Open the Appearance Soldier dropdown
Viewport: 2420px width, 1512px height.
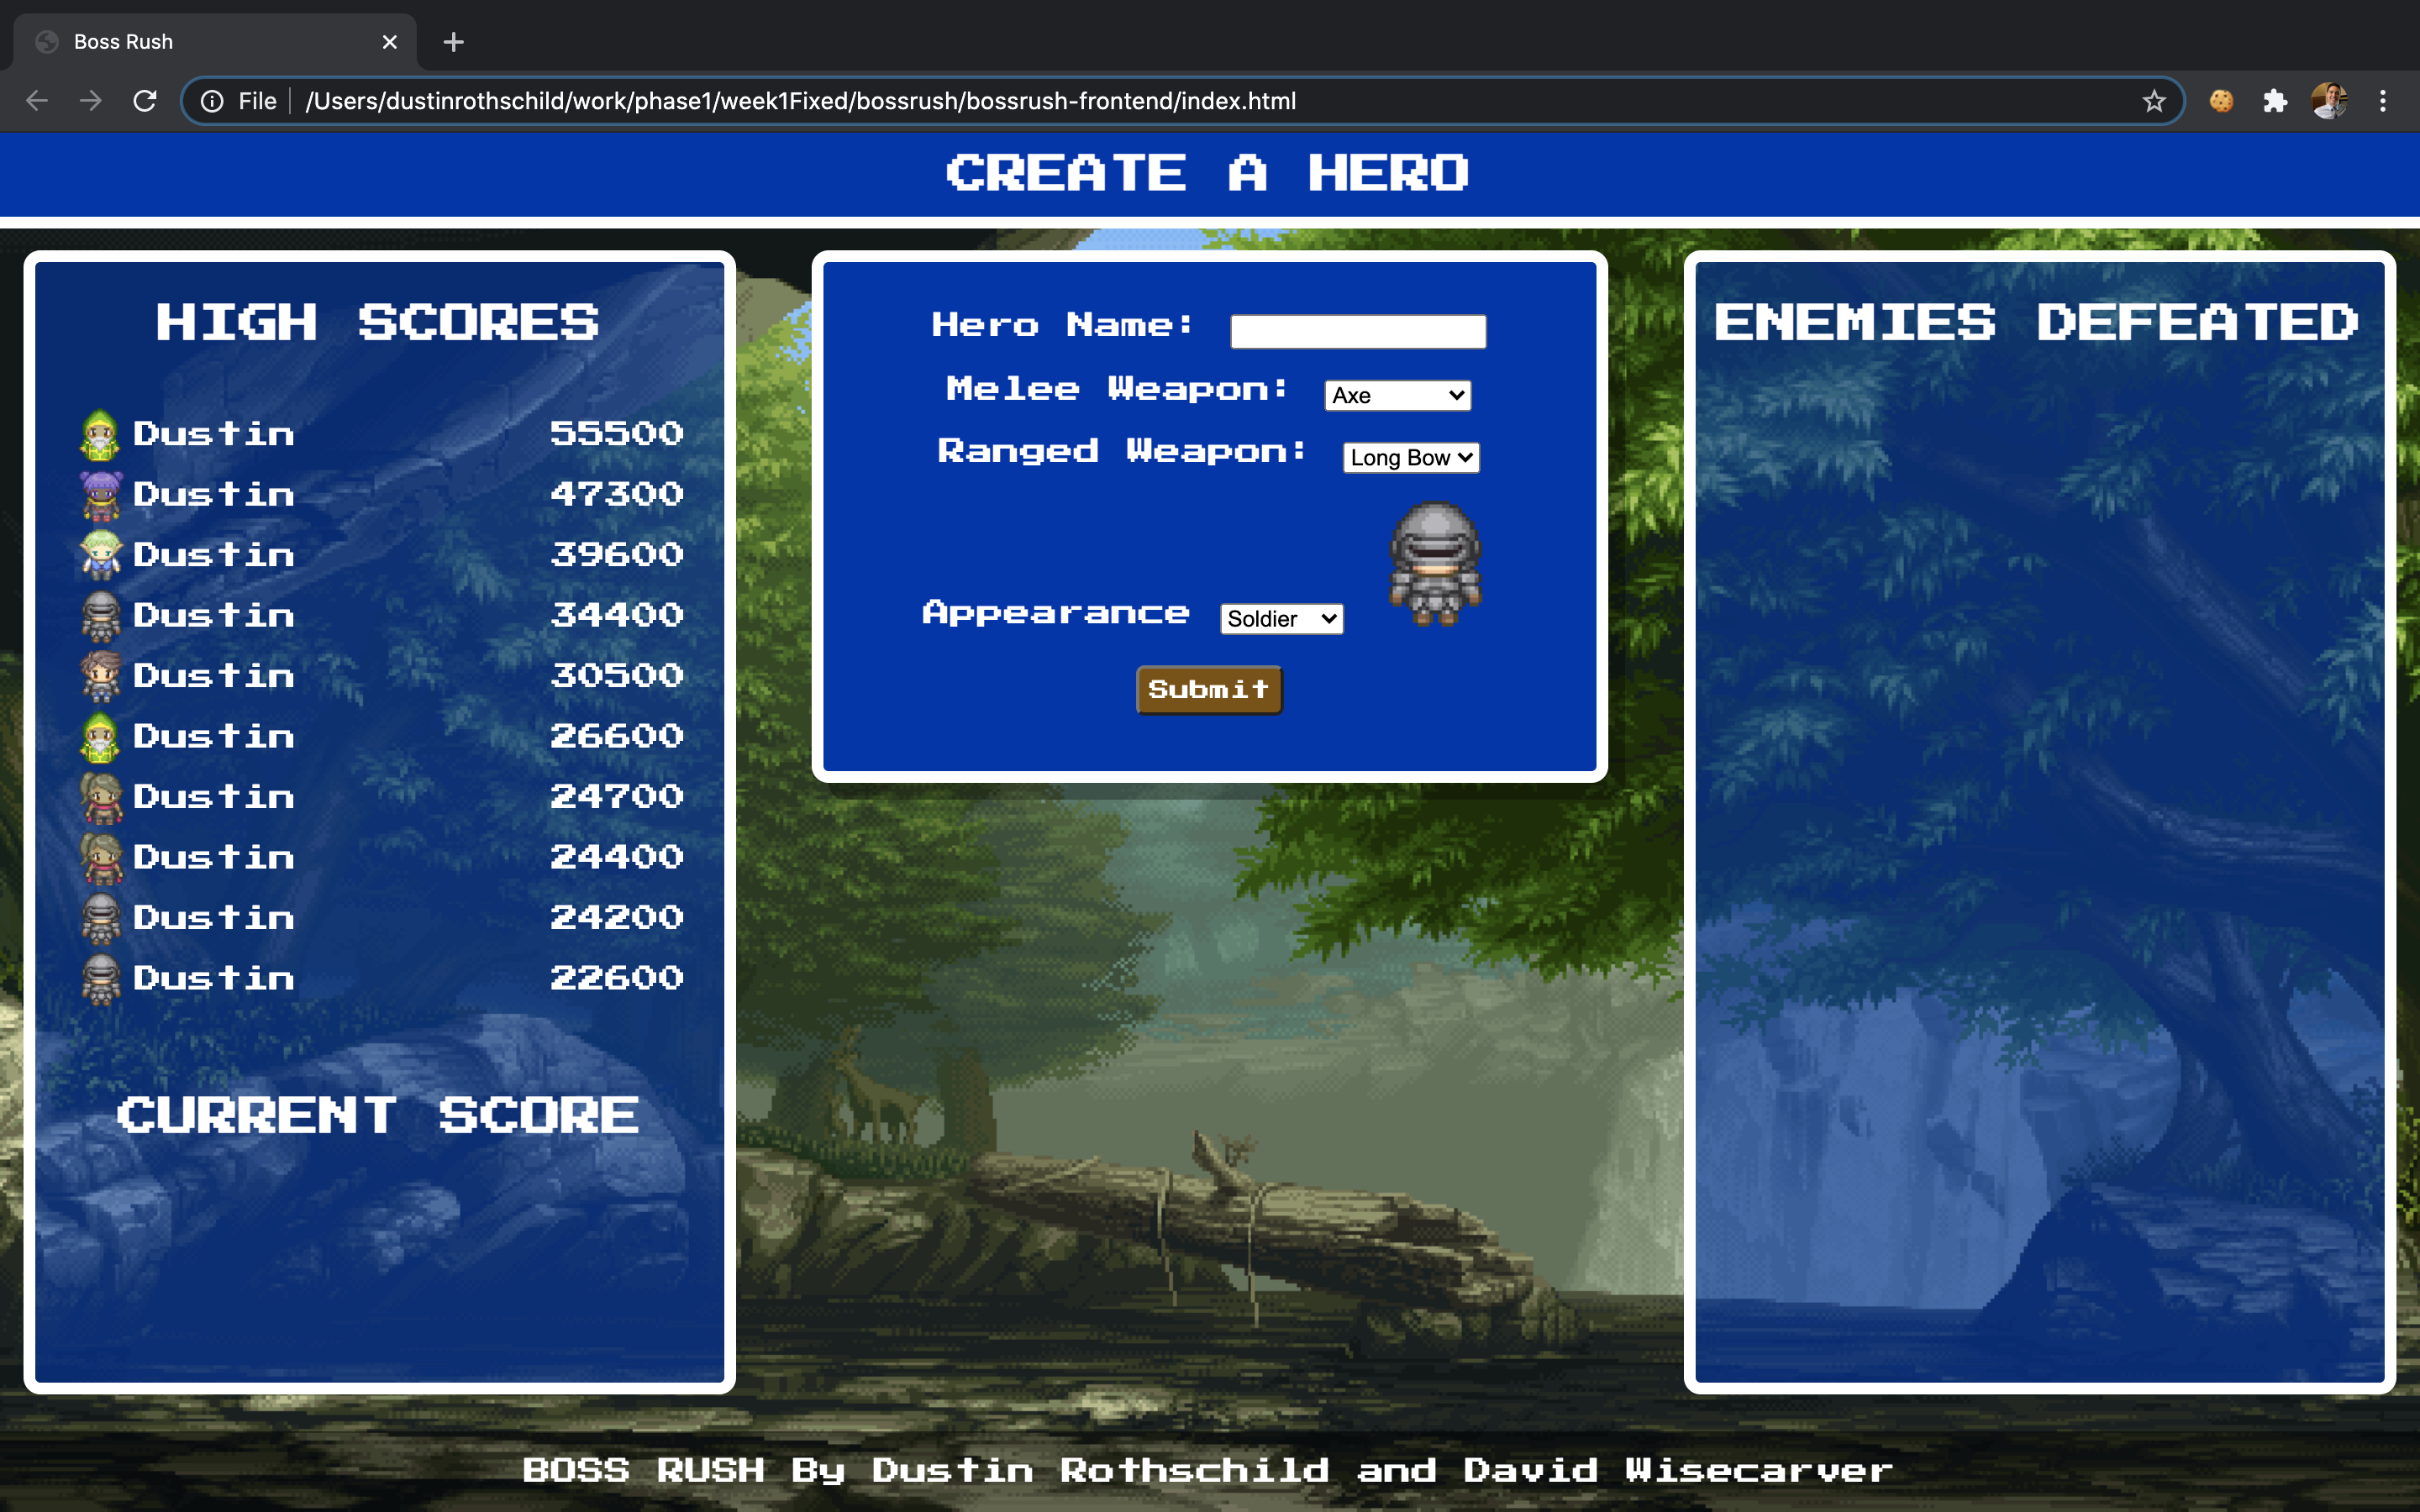click(x=1281, y=619)
